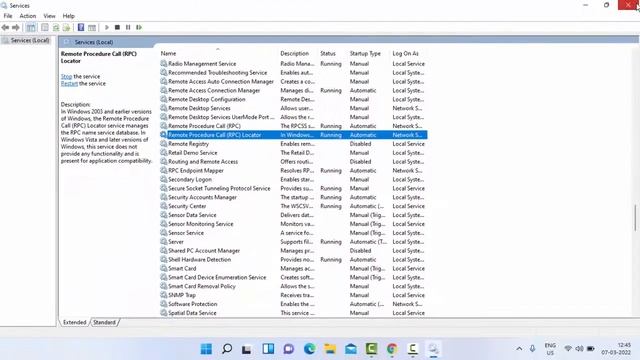Click the Smart Card service icon
This screenshot has width=640, height=360.
(x=164, y=269)
